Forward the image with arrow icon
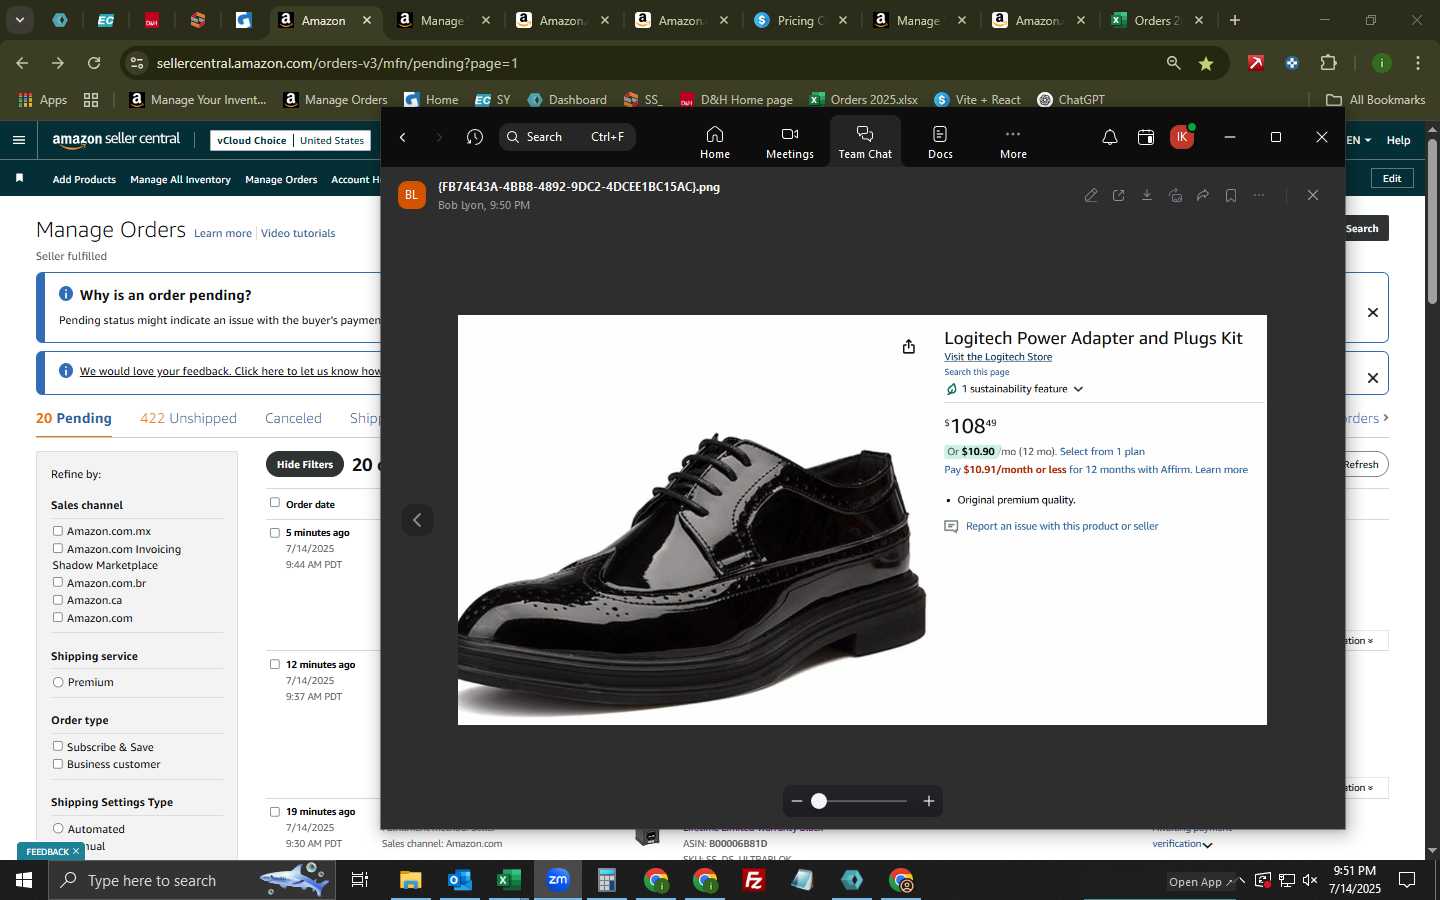Image resolution: width=1440 pixels, height=900 pixels. pyautogui.click(x=1203, y=195)
